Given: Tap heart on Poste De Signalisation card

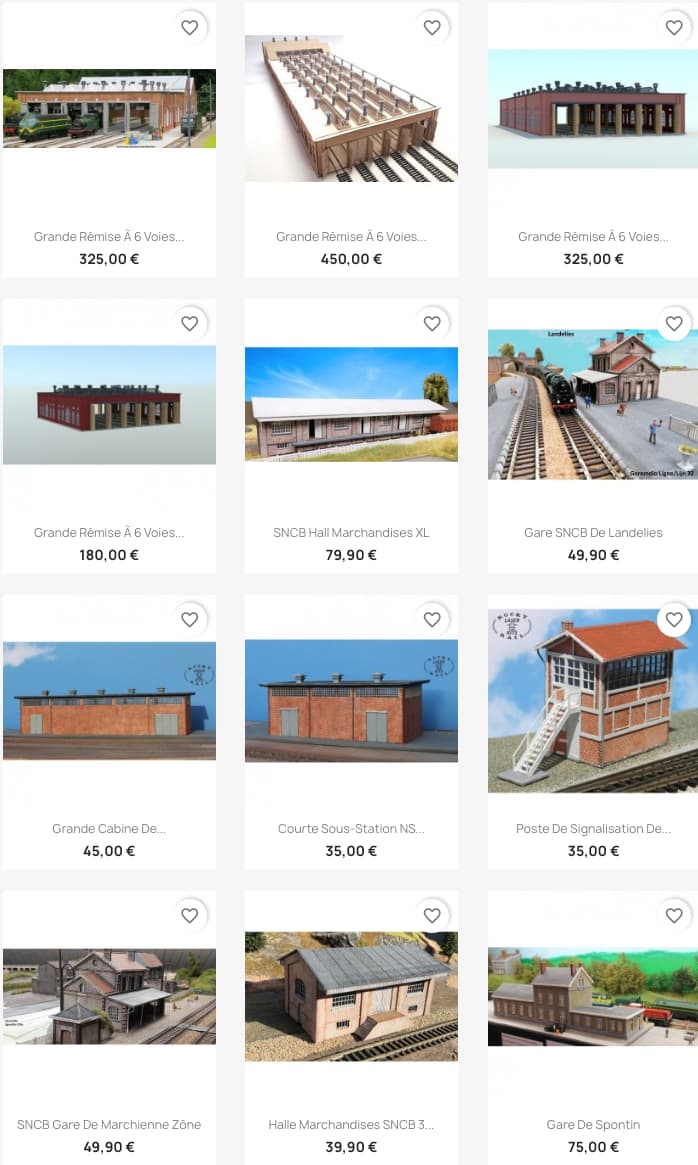Looking at the screenshot, I should [x=674, y=620].
